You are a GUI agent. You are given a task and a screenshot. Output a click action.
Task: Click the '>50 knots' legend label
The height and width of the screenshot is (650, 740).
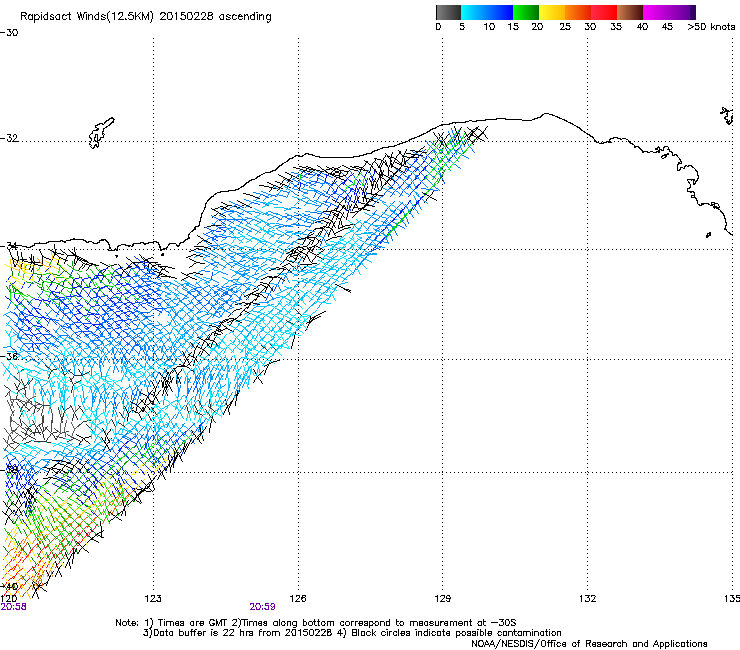point(711,27)
